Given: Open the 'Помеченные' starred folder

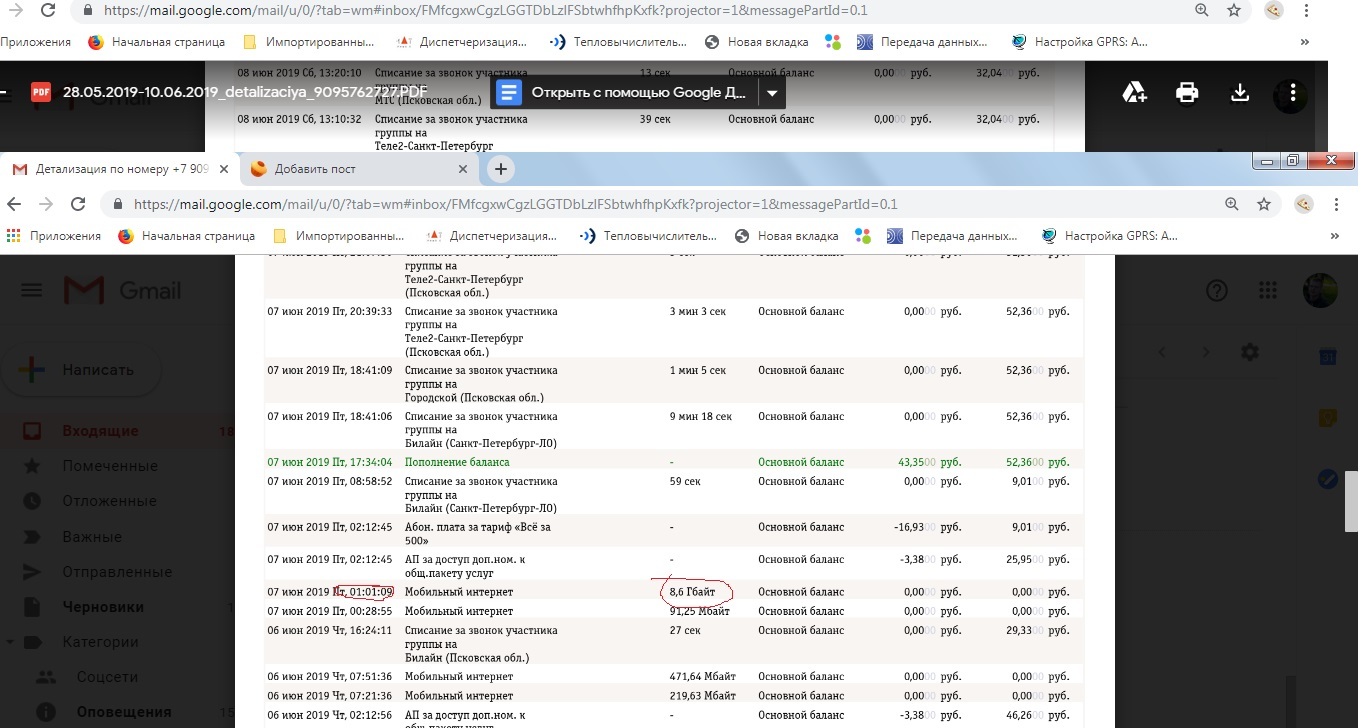Looking at the screenshot, I should (x=110, y=466).
